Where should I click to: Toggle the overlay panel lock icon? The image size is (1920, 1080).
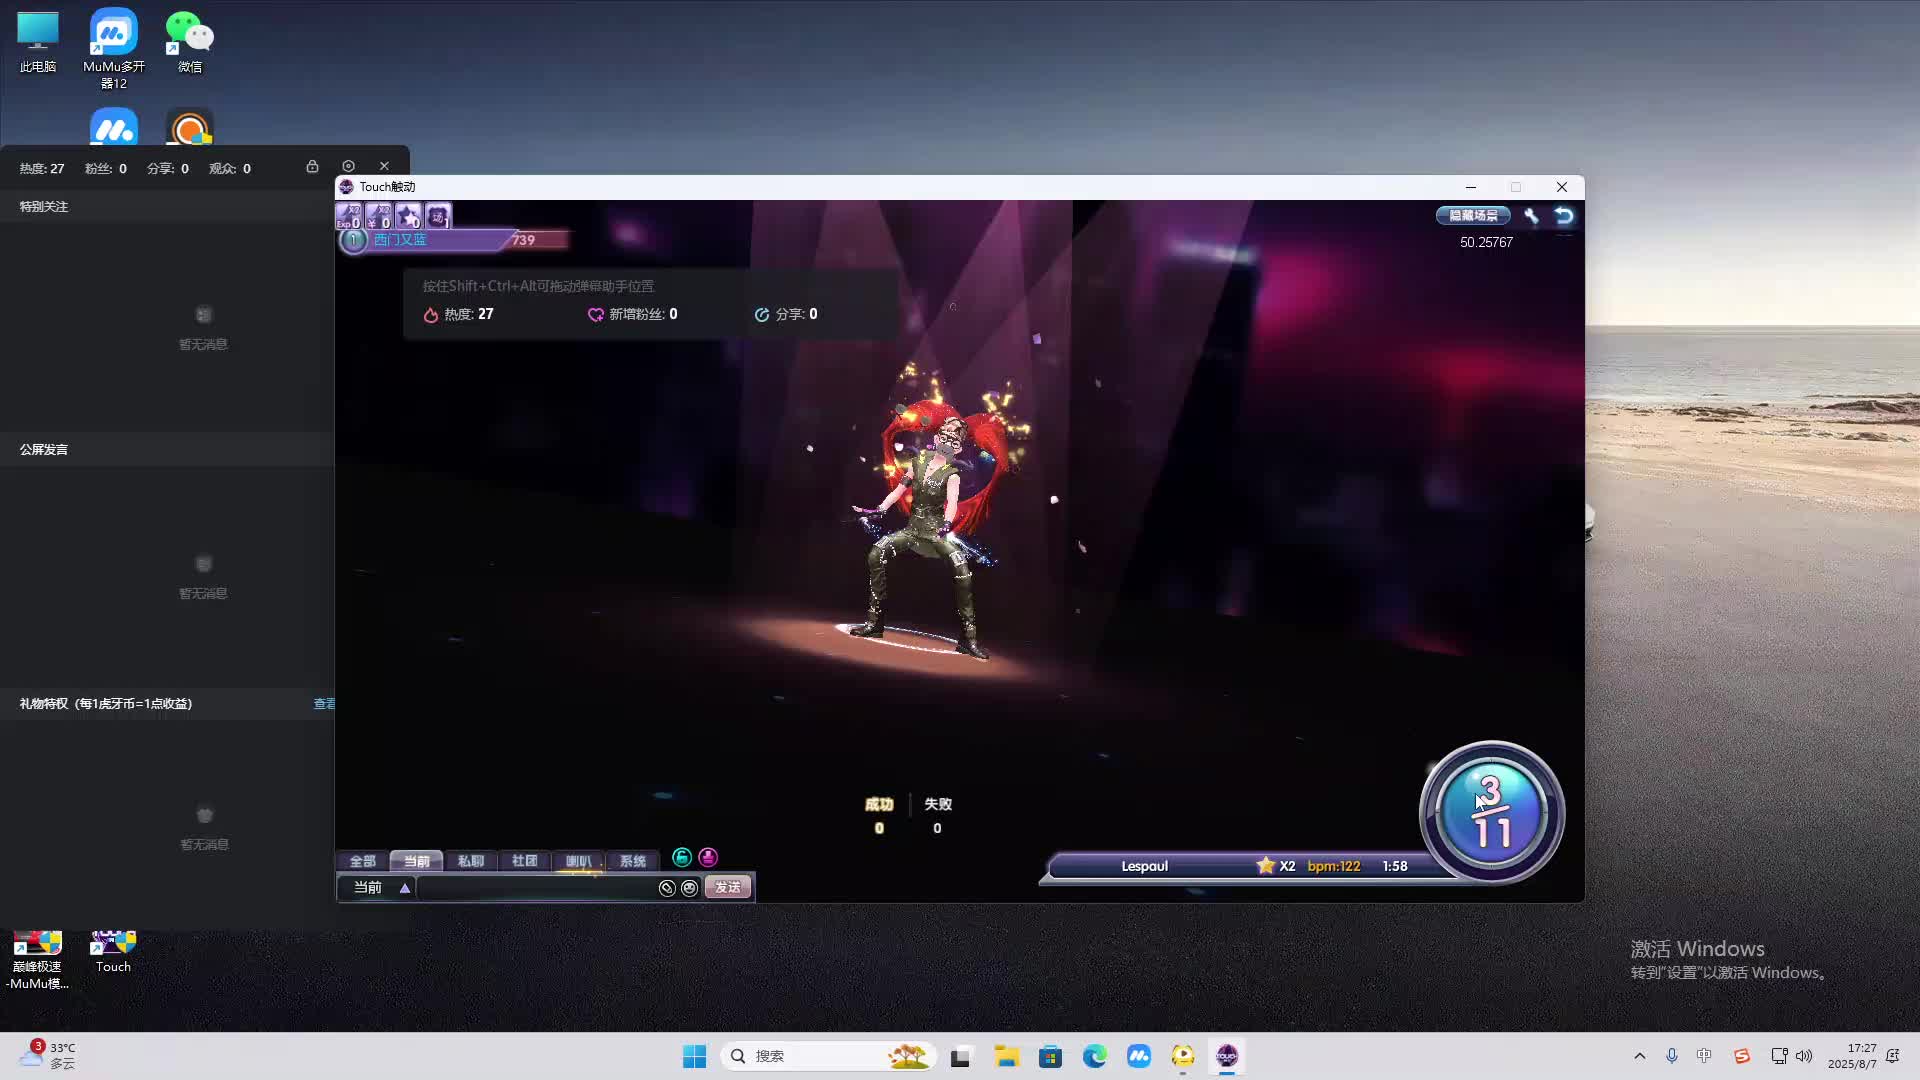(312, 167)
